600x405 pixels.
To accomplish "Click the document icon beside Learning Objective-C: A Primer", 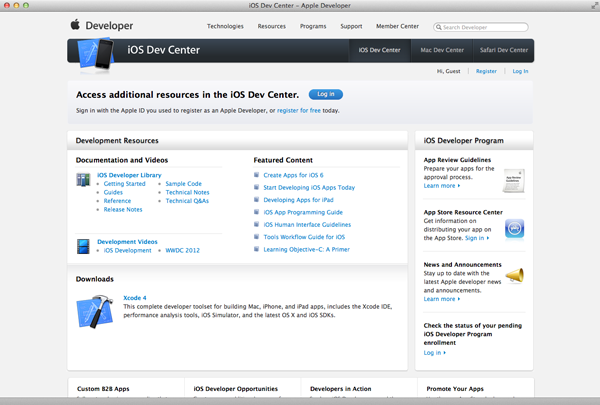I will [x=256, y=249].
